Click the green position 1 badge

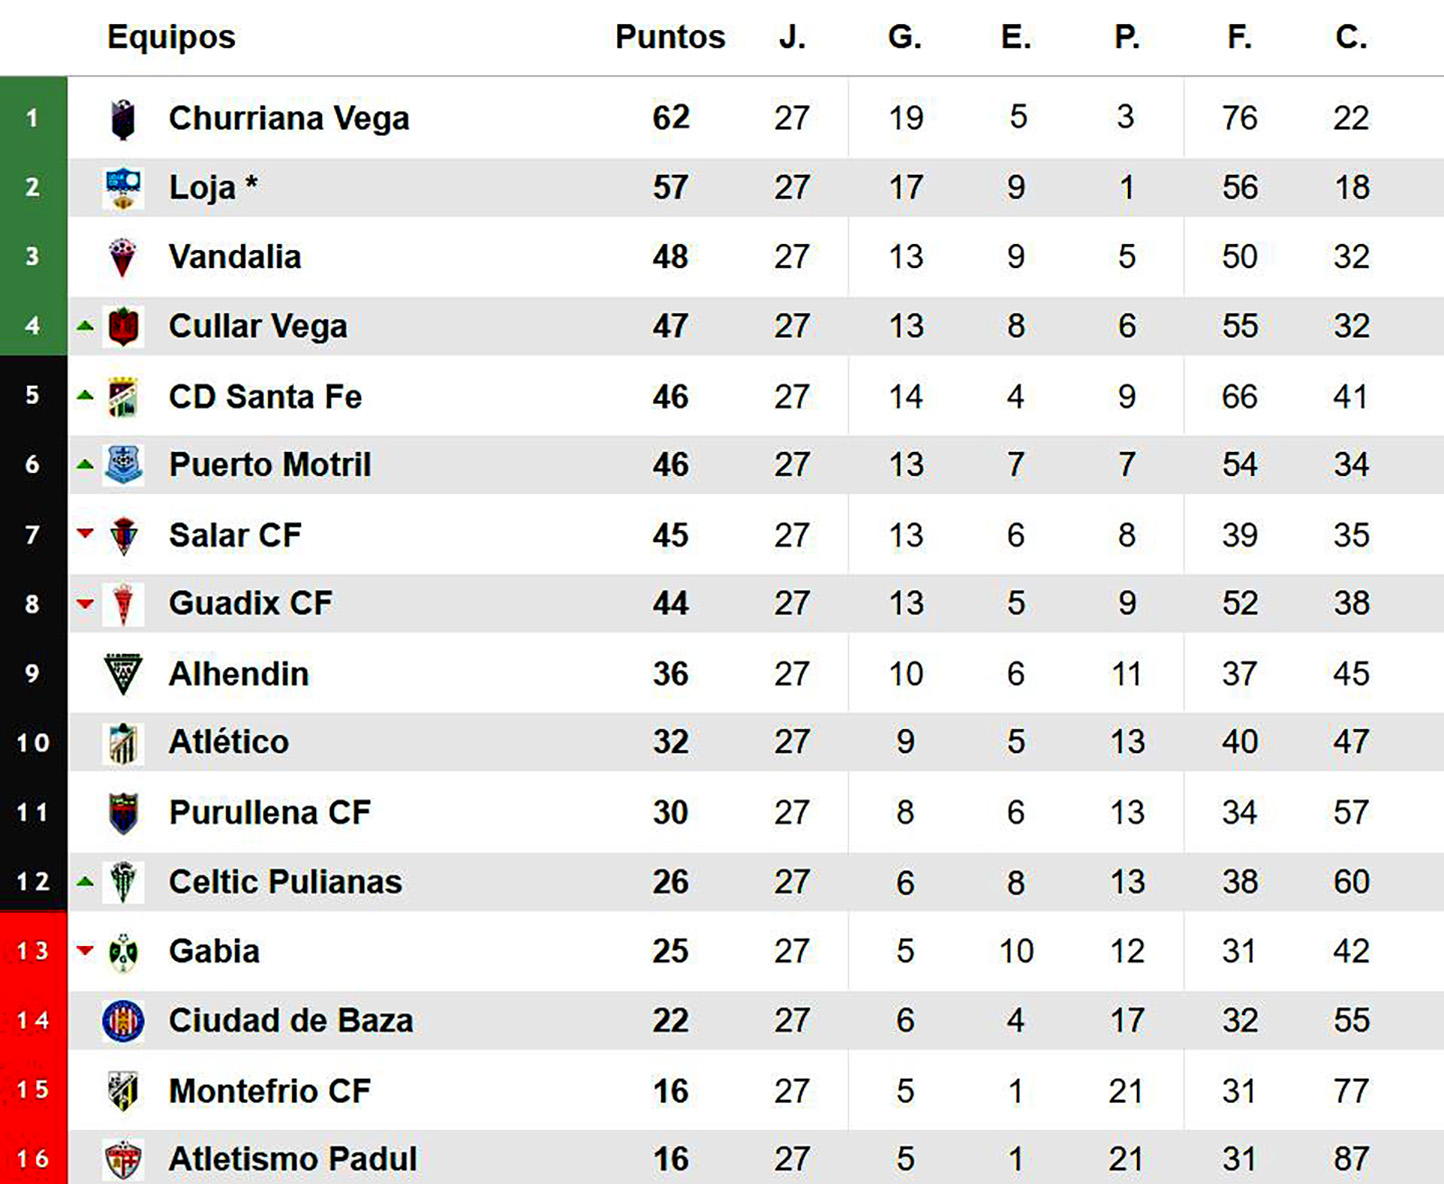pos(33,118)
